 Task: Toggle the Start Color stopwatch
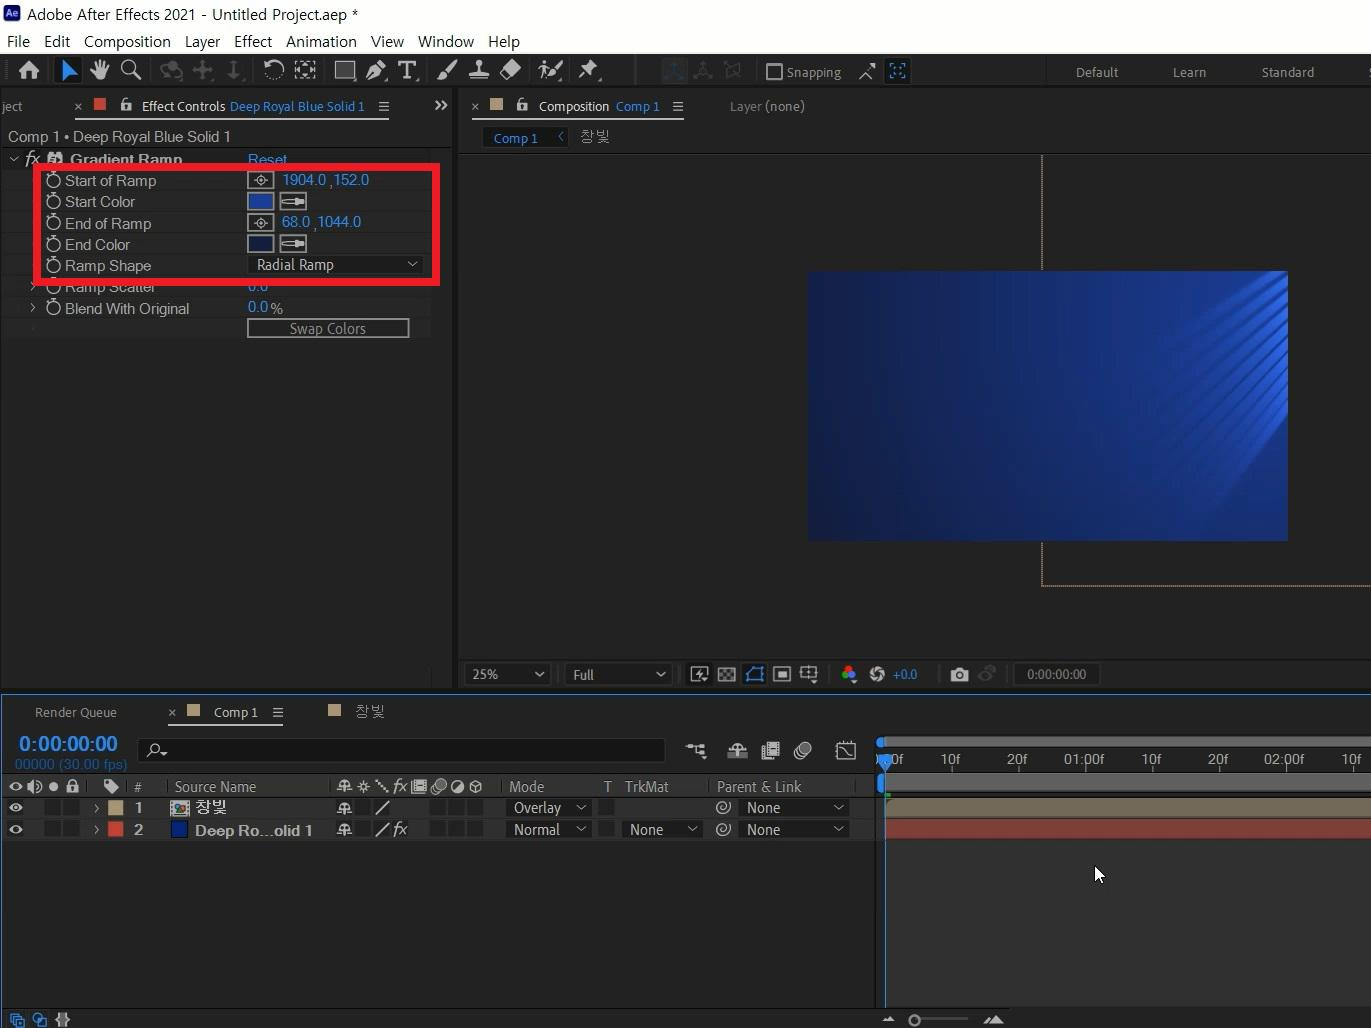pyautogui.click(x=54, y=201)
